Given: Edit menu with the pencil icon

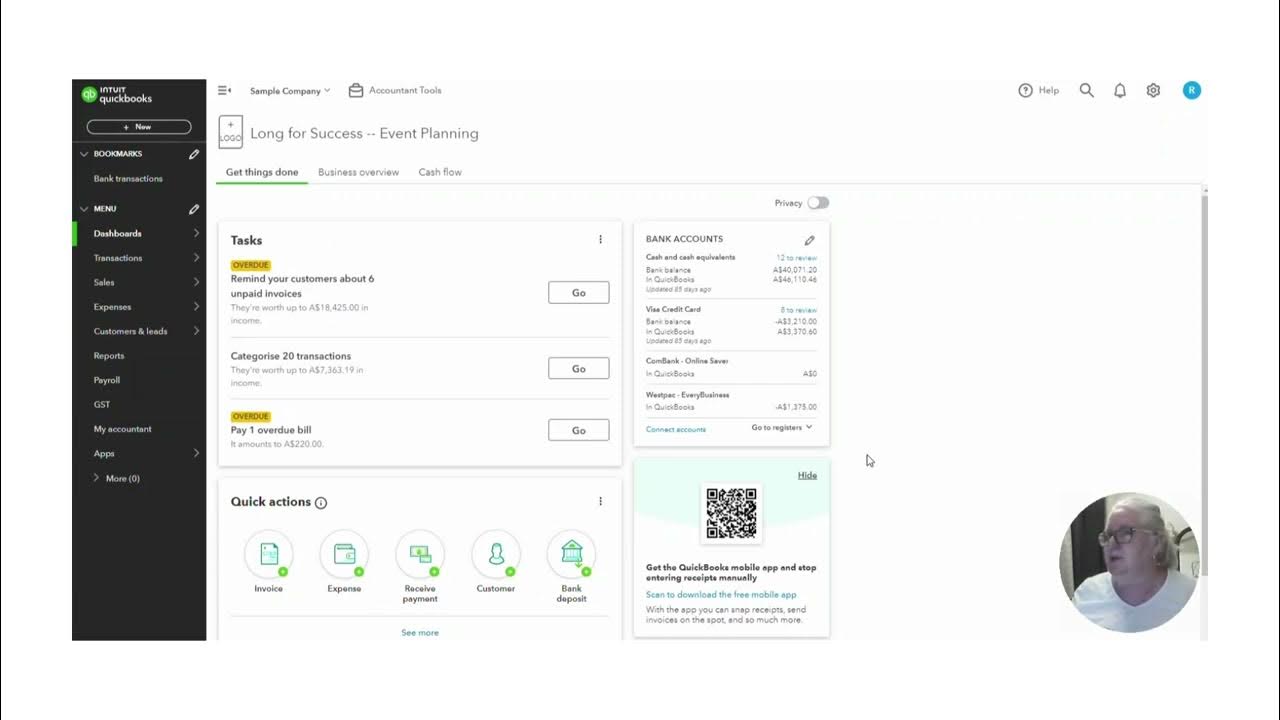Looking at the screenshot, I should [x=194, y=209].
